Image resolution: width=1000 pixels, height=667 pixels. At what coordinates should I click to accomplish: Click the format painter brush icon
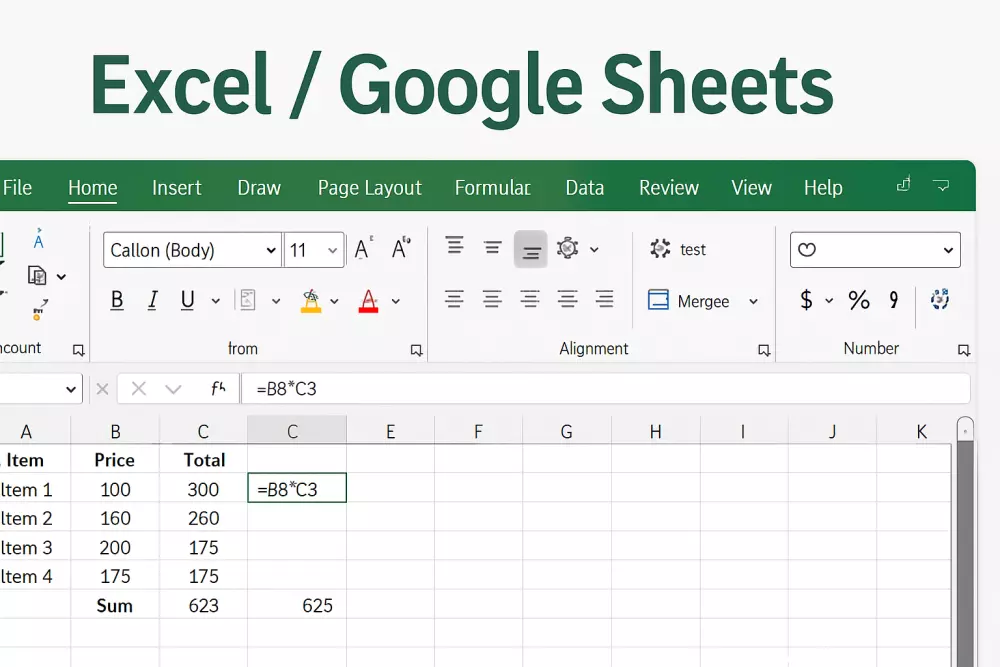40,310
